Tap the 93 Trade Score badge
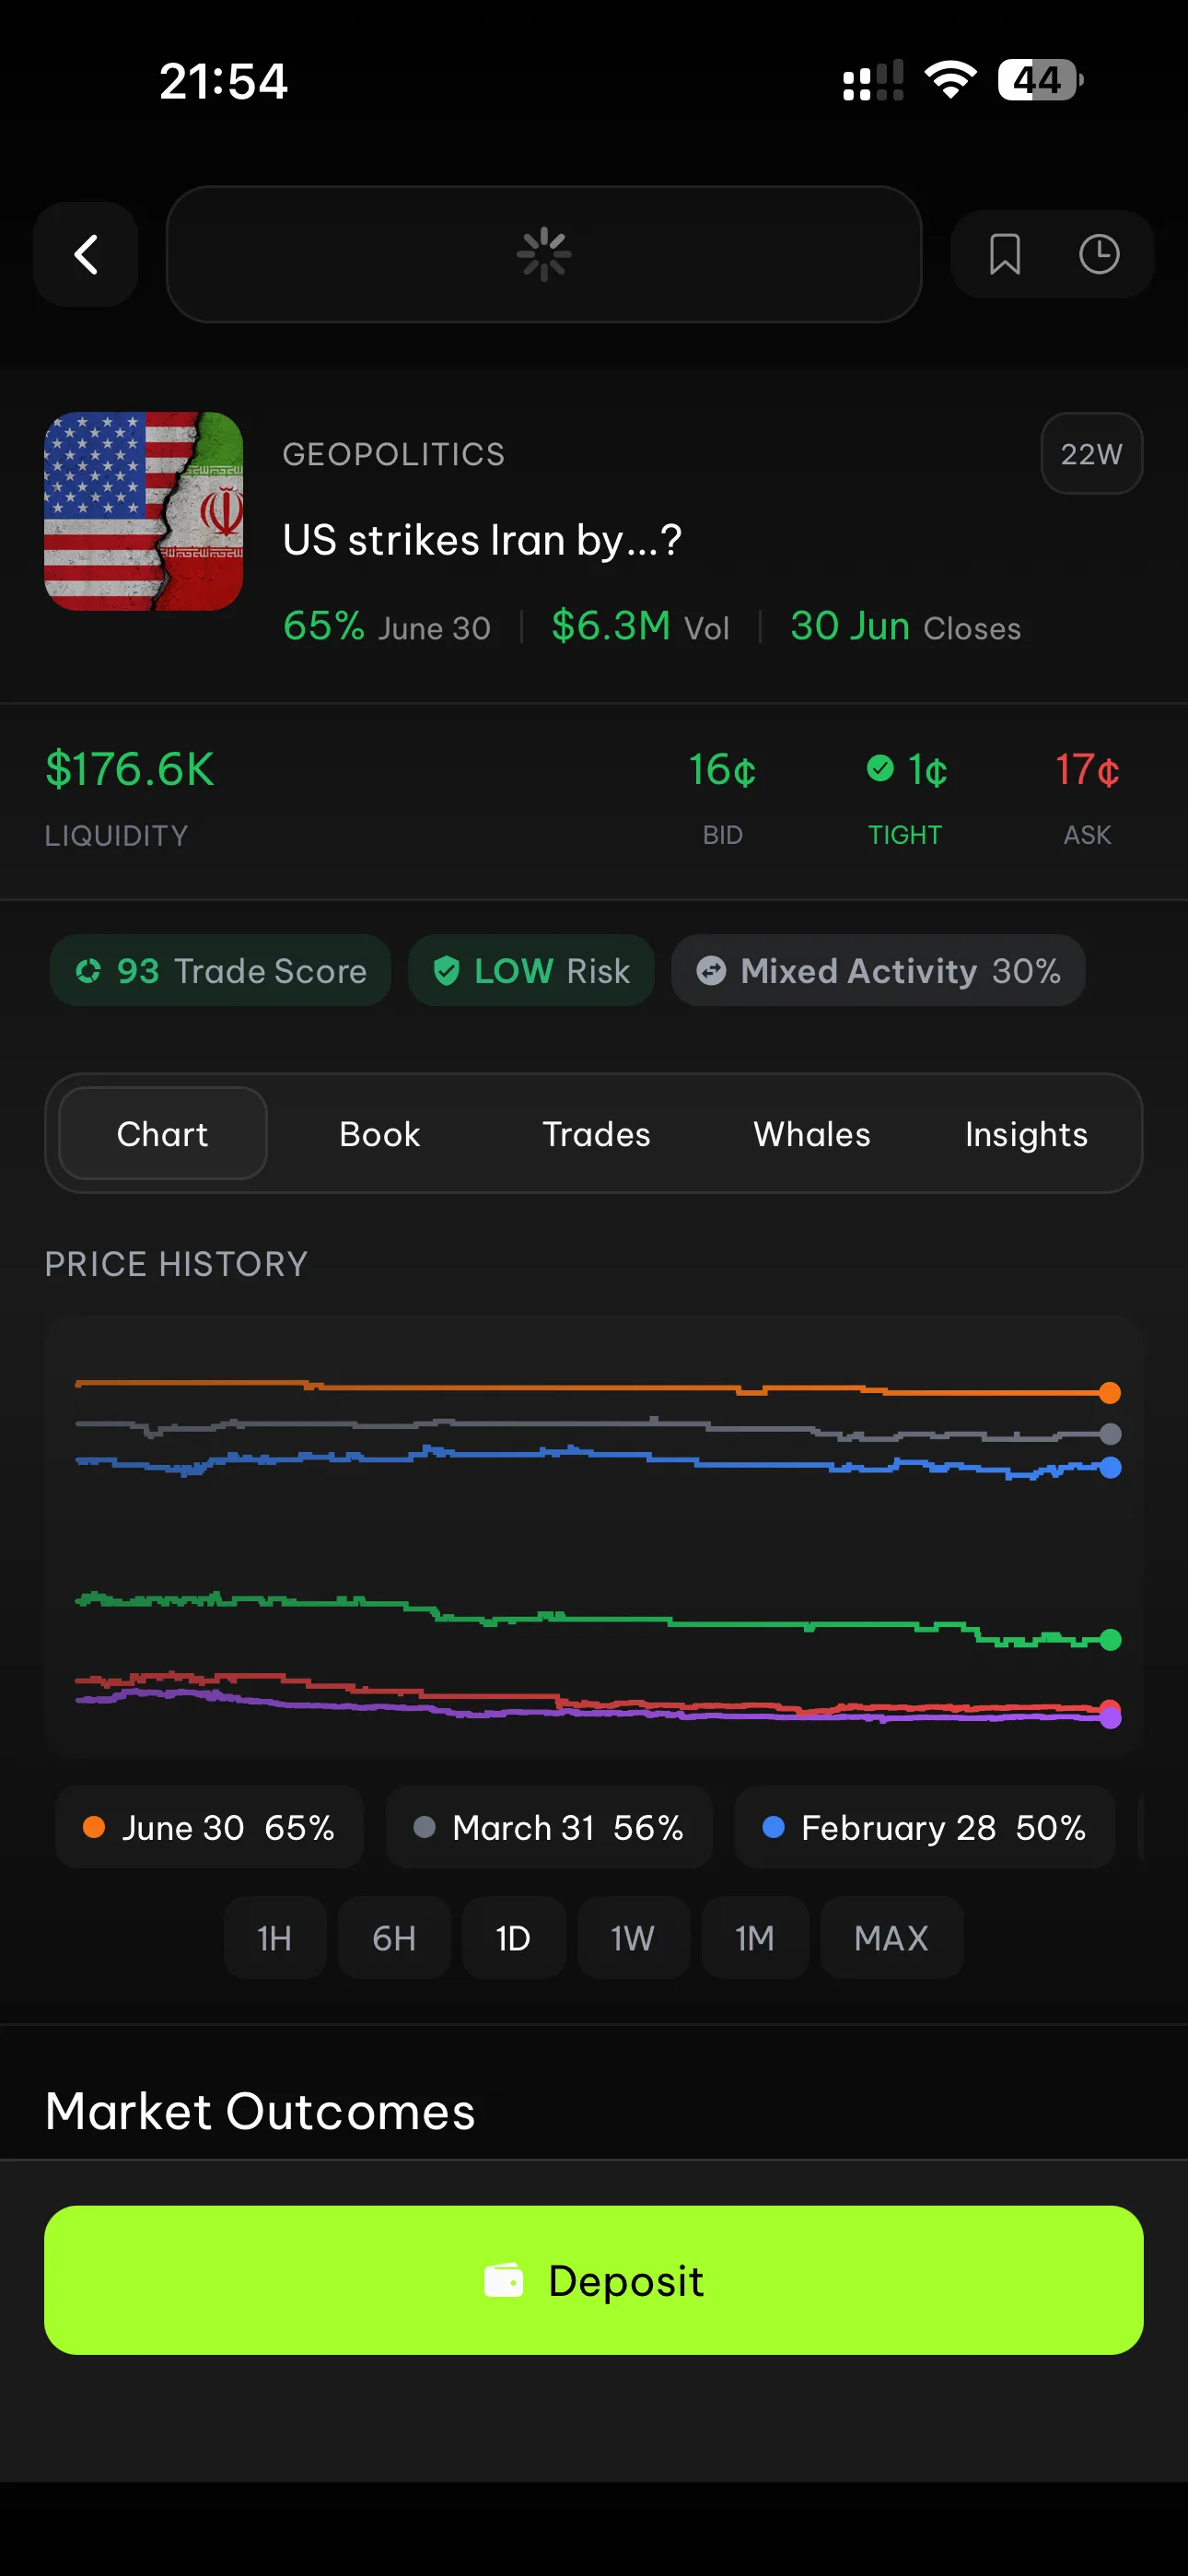The width and height of the screenshot is (1188, 2576). coord(221,970)
